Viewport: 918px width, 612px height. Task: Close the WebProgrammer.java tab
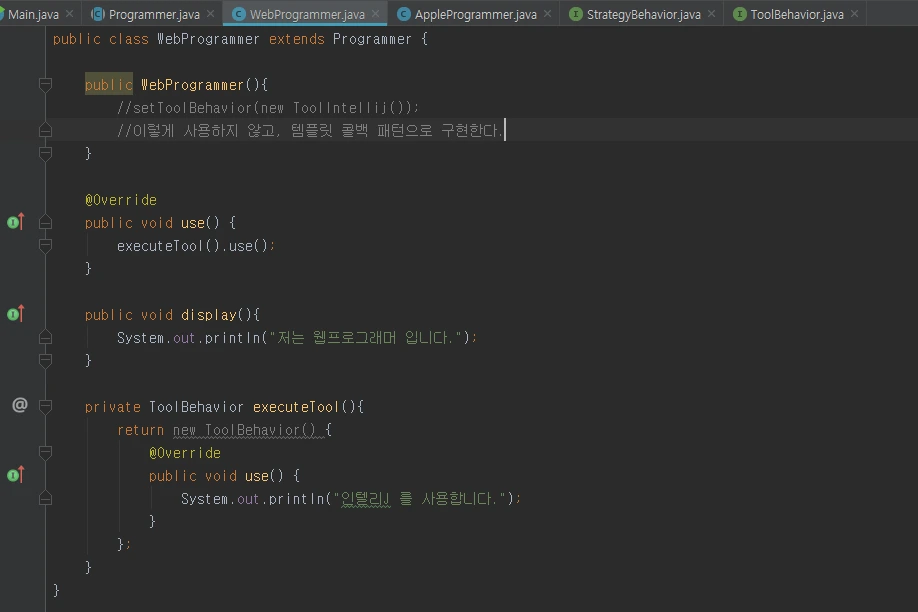pyautogui.click(x=375, y=13)
